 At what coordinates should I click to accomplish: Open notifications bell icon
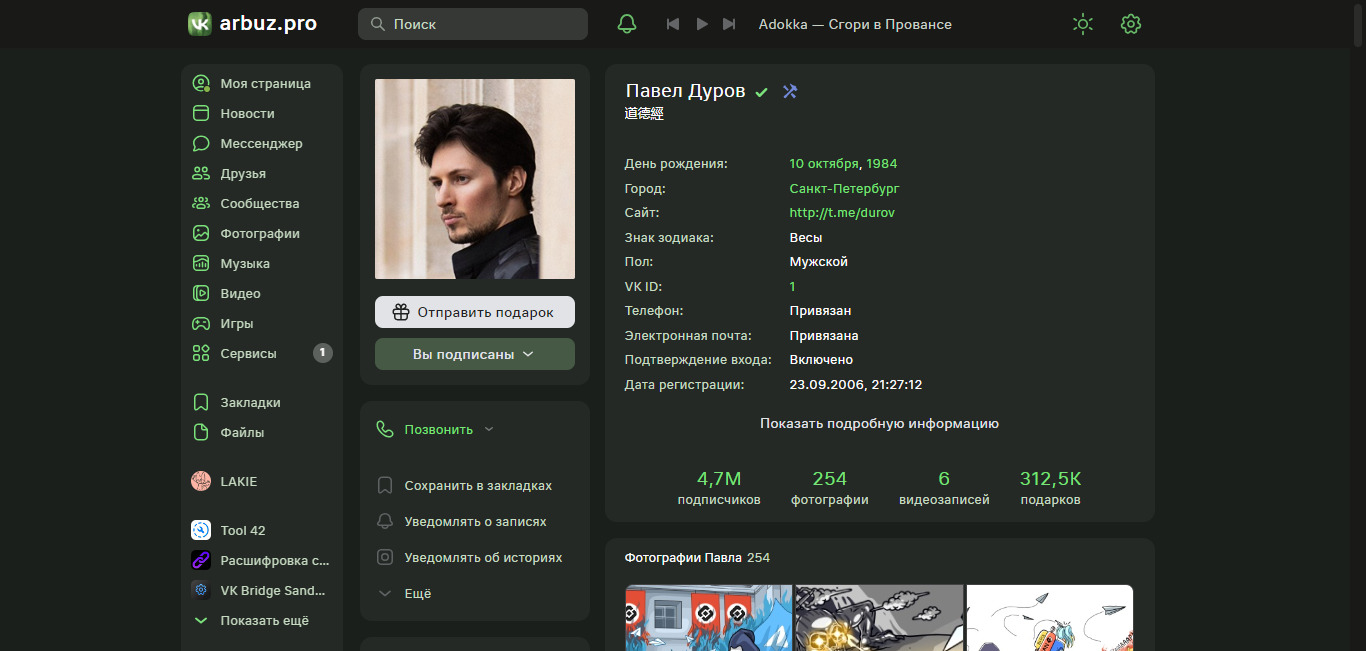627,24
